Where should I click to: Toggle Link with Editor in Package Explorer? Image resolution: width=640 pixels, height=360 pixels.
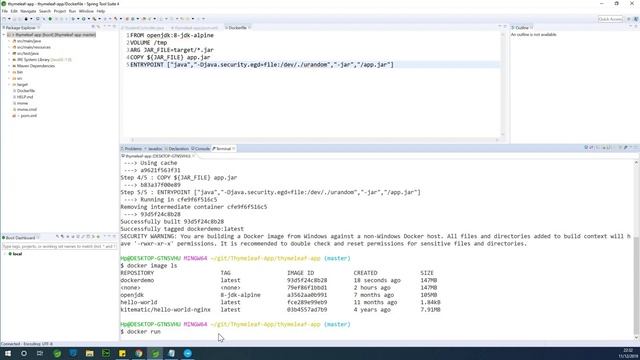pos(98,27)
